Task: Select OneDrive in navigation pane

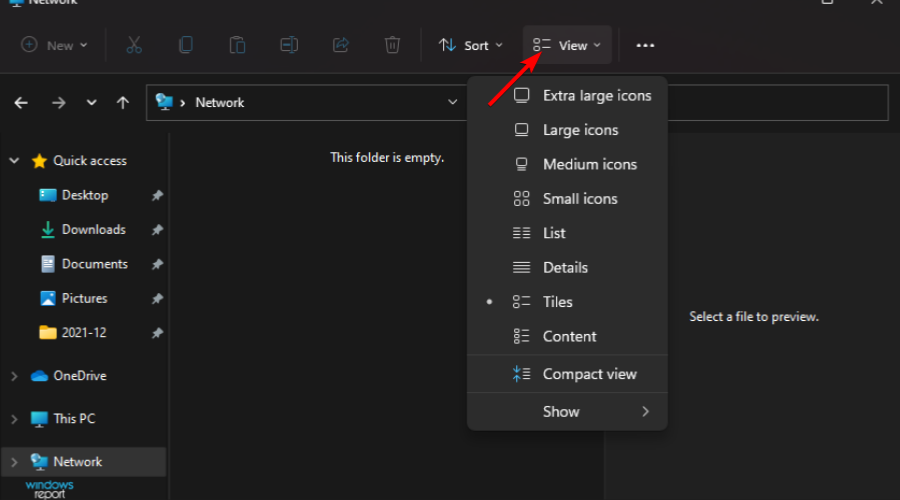Action: 80,376
